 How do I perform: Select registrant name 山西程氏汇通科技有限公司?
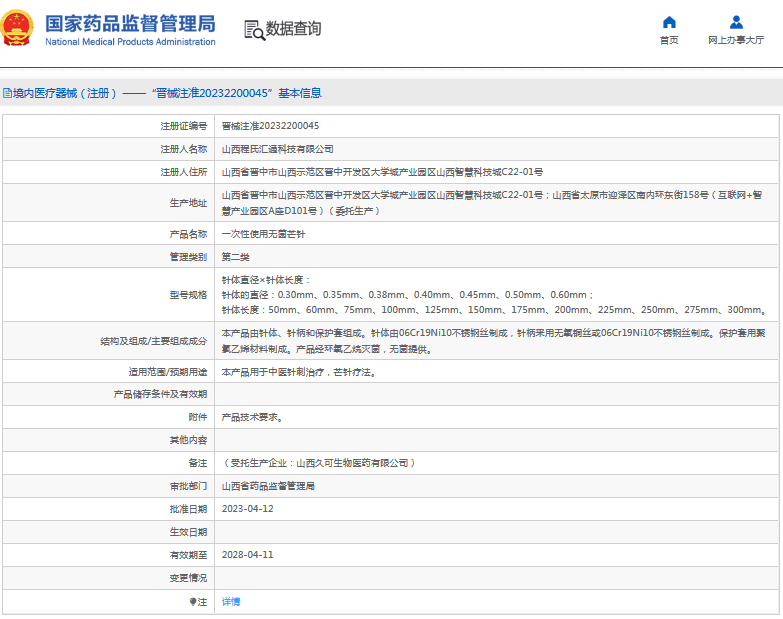pyautogui.click(x=278, y=149)
